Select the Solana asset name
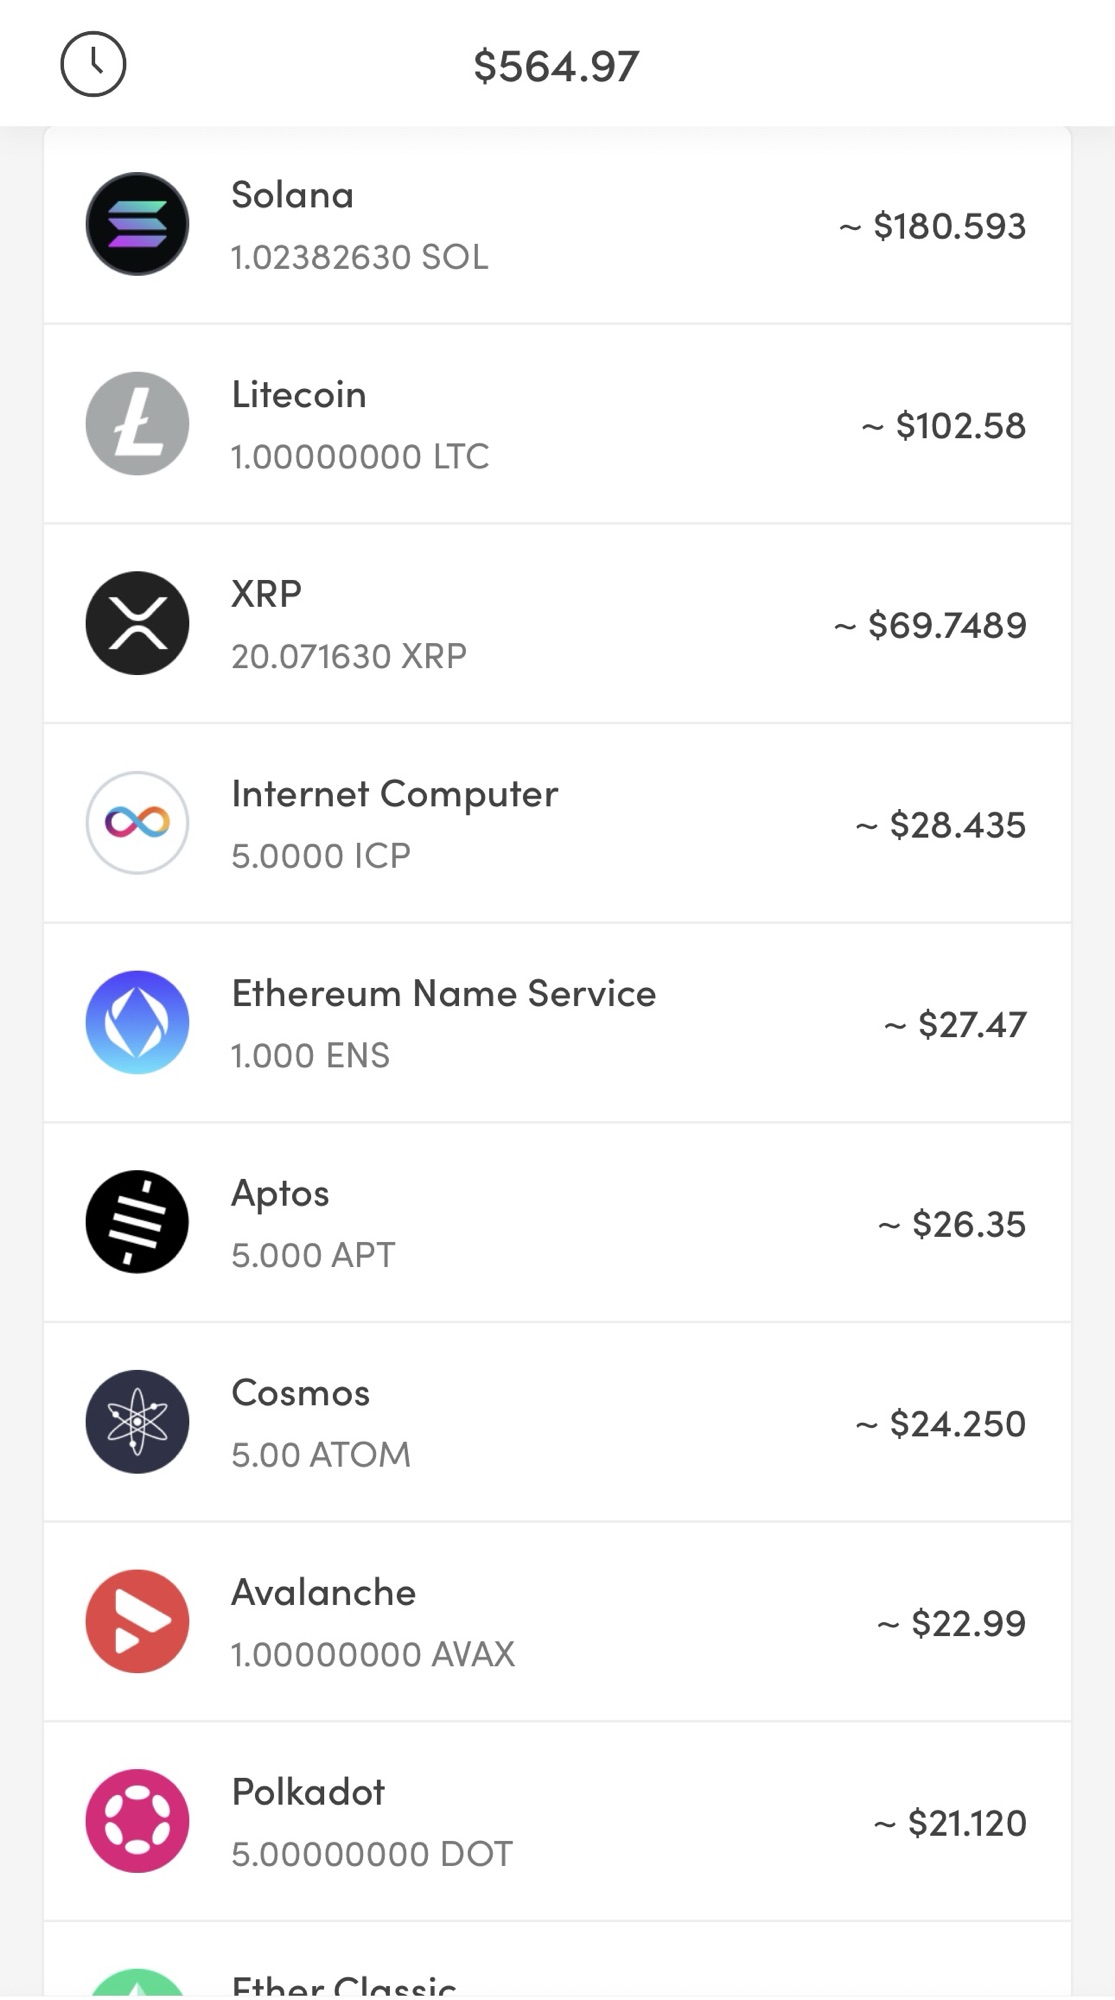1115x2000 pixels. coord(292,195)
